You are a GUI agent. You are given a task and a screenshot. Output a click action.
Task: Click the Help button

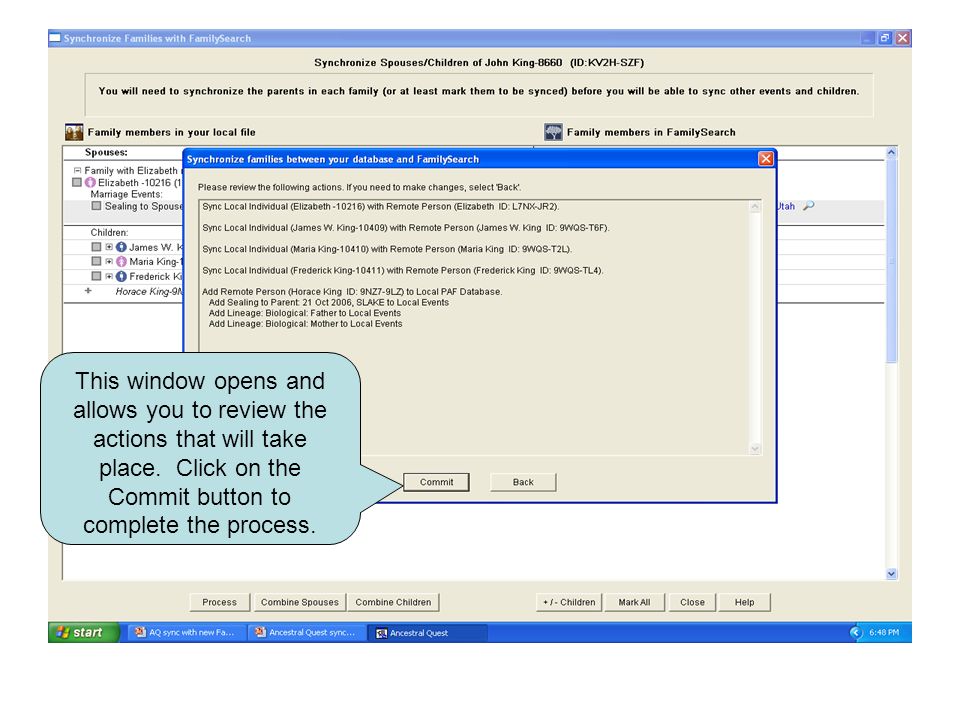(x=744, y=602)
